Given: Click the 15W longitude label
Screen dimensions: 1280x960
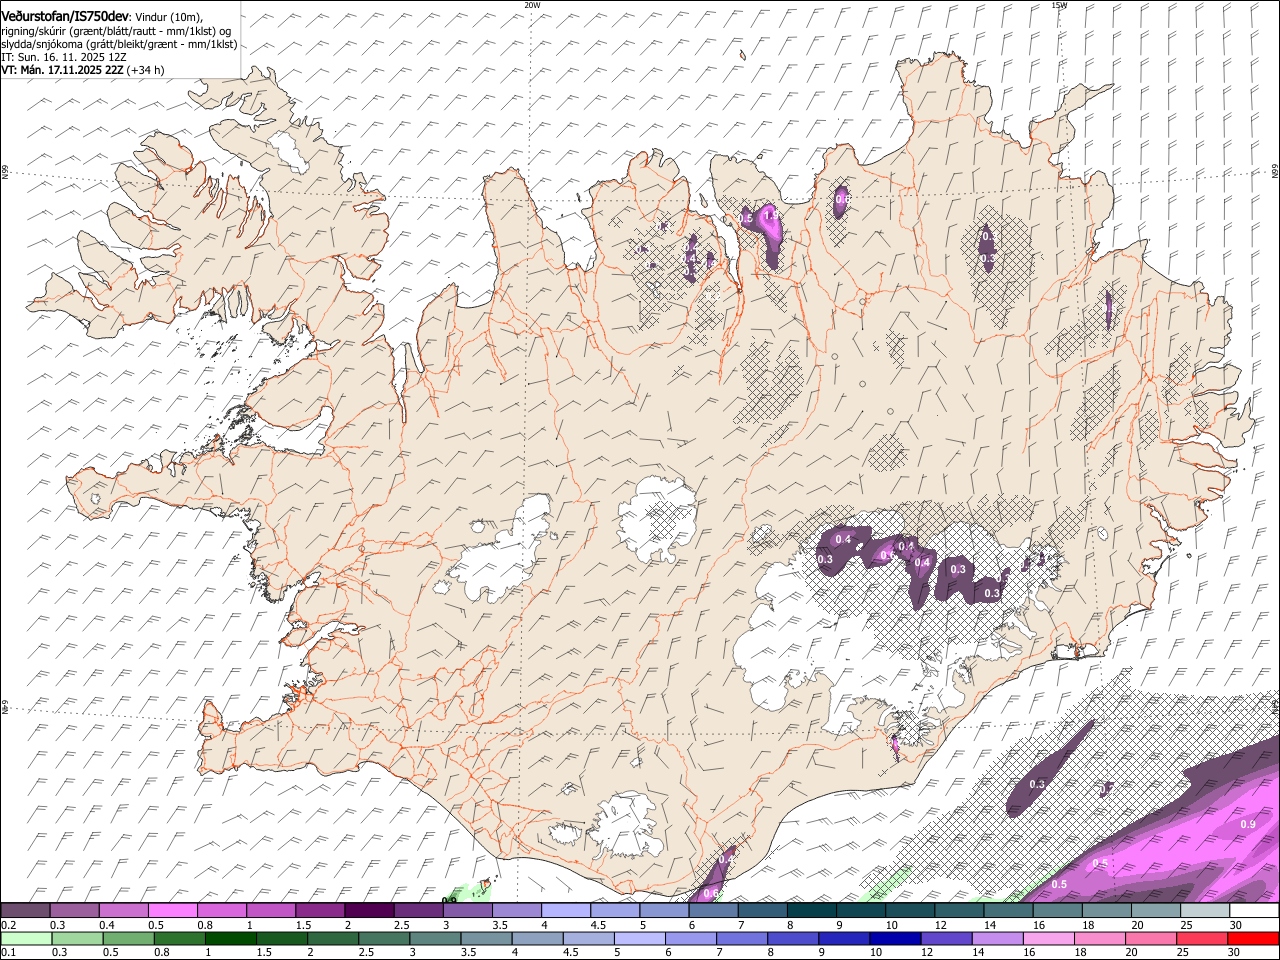Looking at the screenshot, I should (1060, 5).
